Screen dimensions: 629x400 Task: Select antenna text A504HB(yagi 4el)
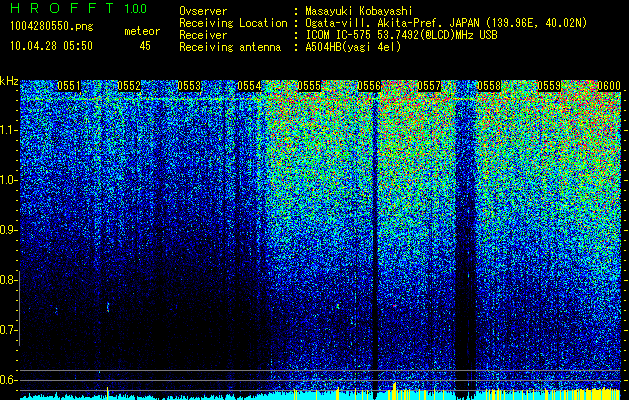click(353, 47)
